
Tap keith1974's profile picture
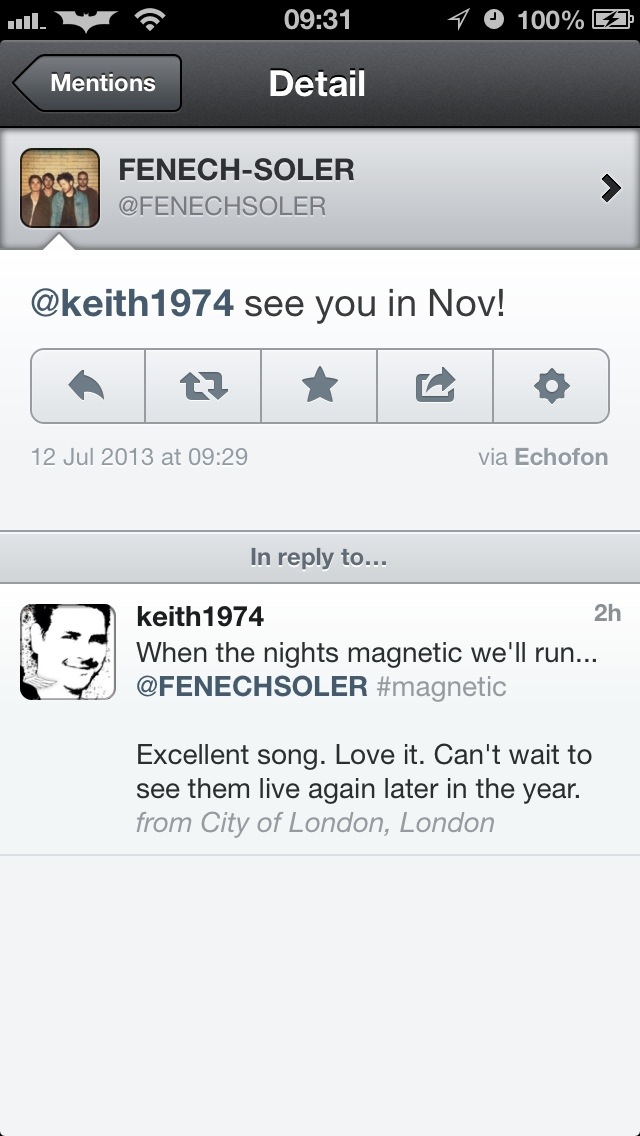click(68, 651)
